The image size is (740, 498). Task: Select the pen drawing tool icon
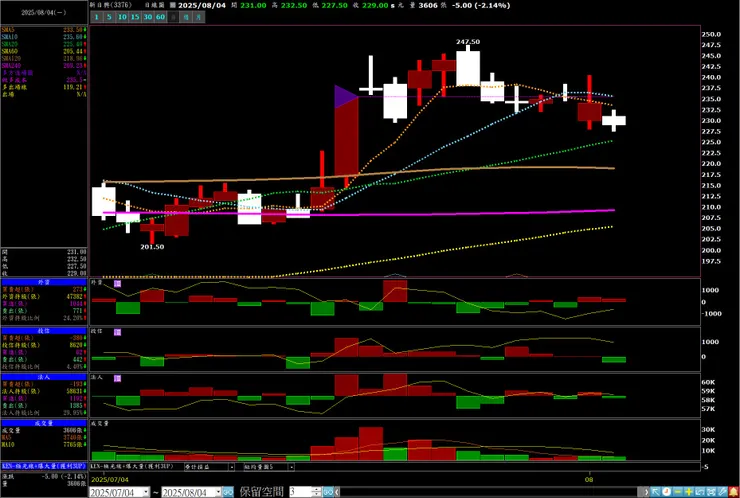coord(722,492)
